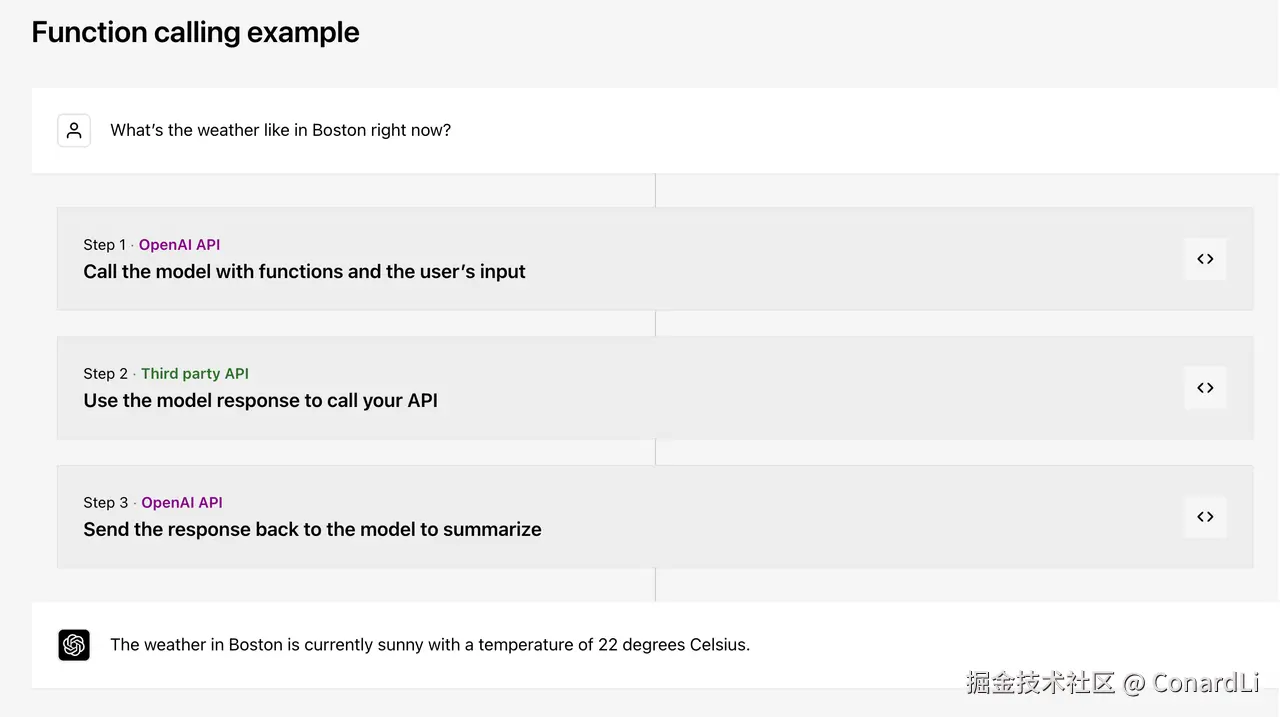Show code for Step 1 card
The image size is (1280, 717).
[1205, 259]
